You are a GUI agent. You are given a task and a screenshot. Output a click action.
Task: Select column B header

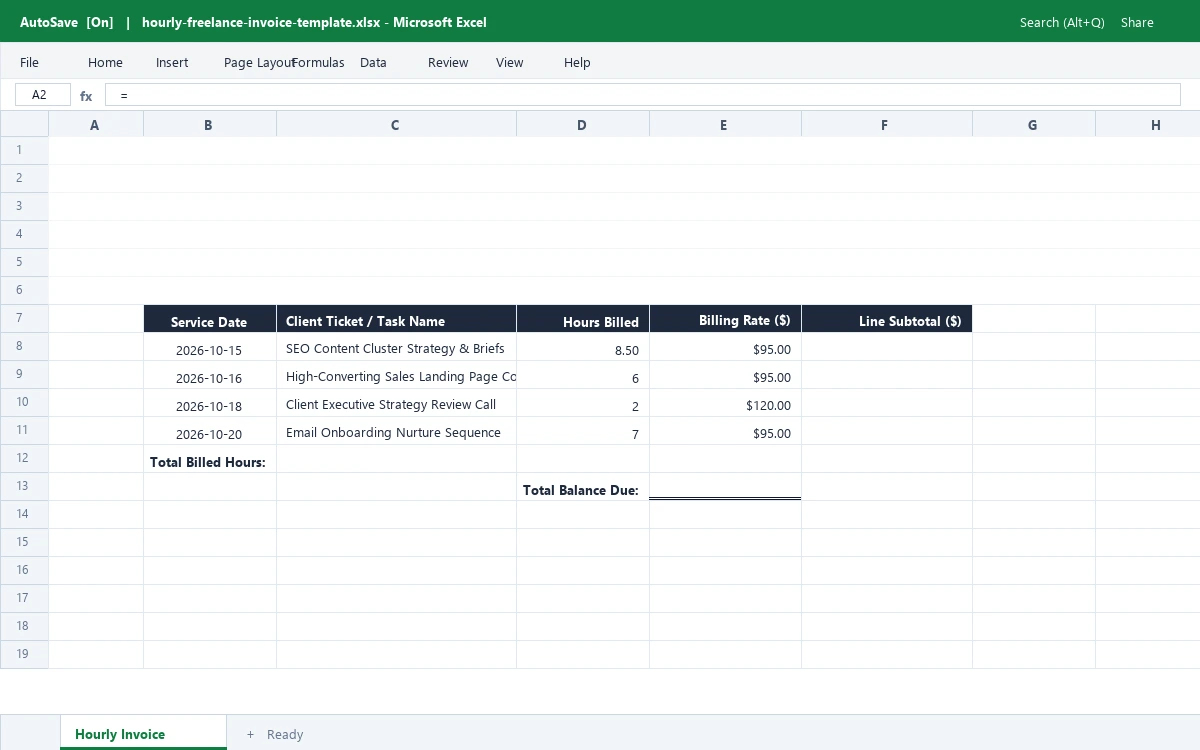[210, 124]
